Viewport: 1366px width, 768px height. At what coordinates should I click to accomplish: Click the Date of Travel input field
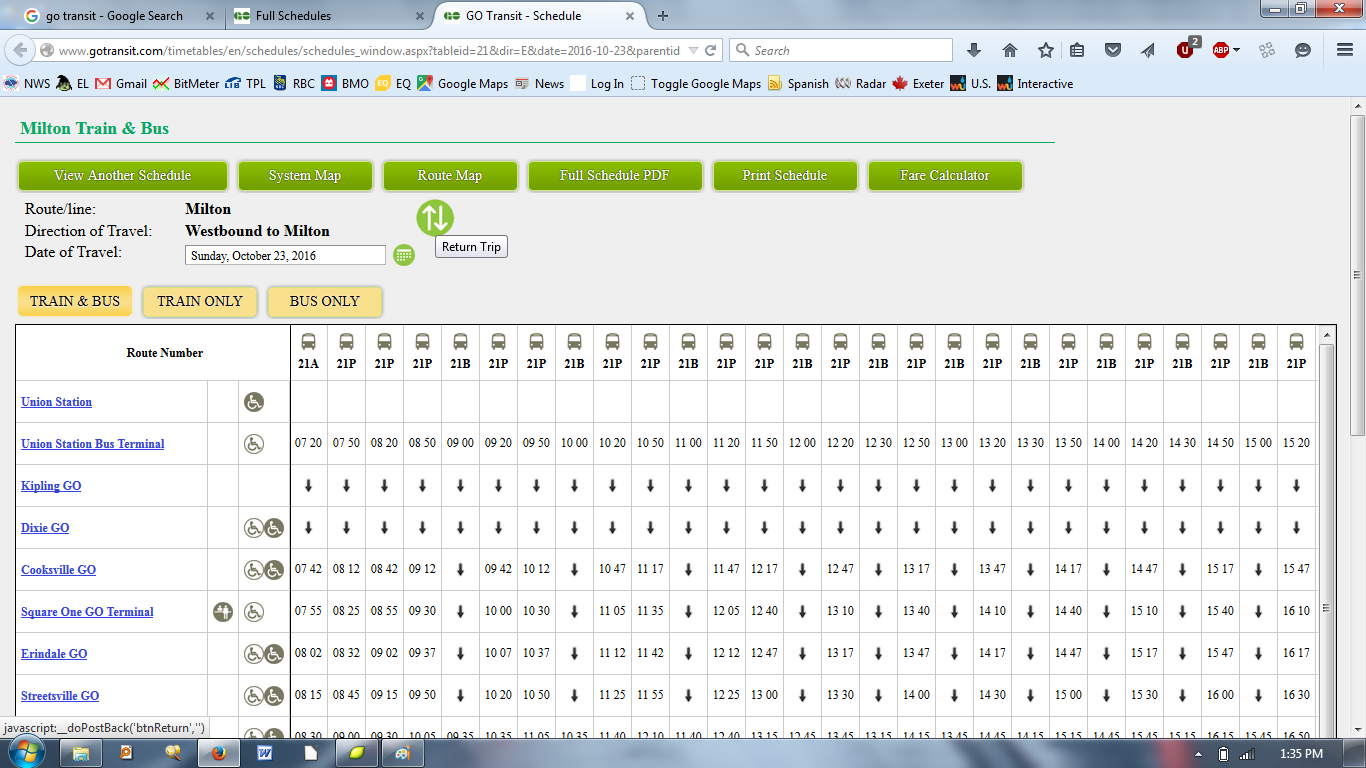(x=286, y=256)
